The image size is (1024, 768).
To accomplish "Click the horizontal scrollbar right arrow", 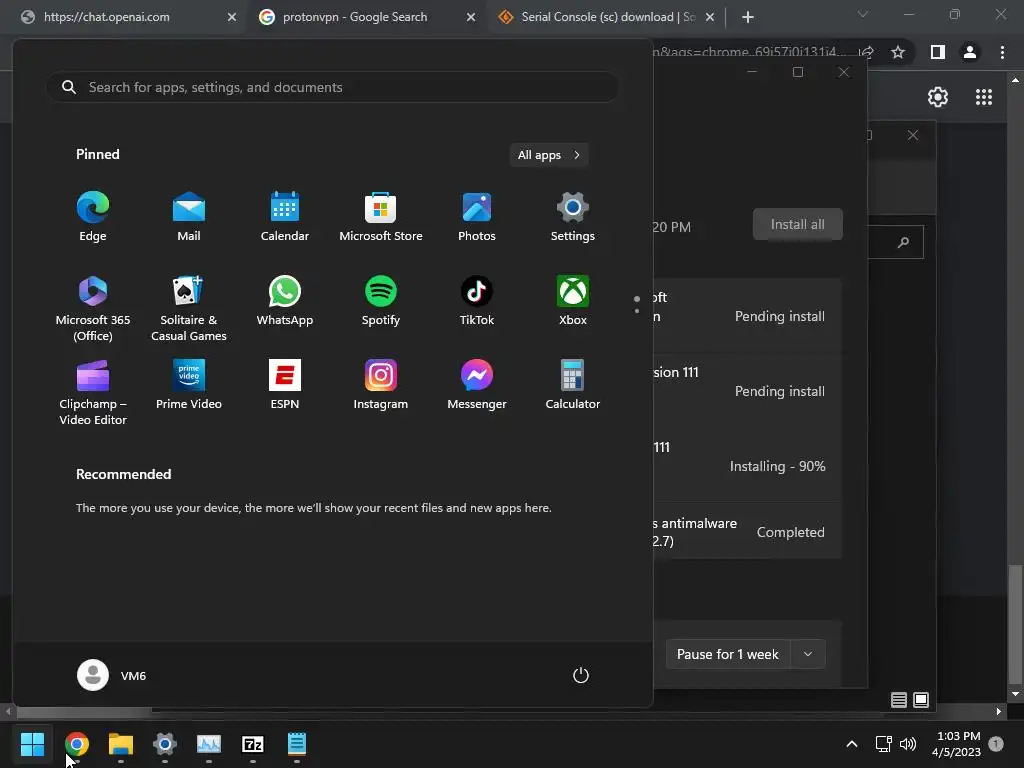I will (999, 711).
